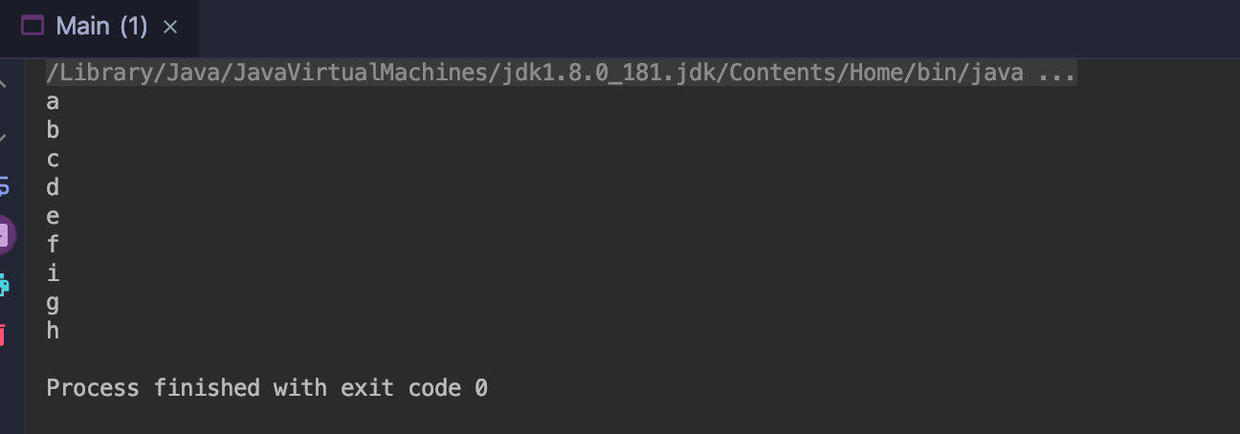Click the purple run-window icon on Main tab
Viewport: 1240px width, 434px height.
pyautogui.click(x=33, y=26)
